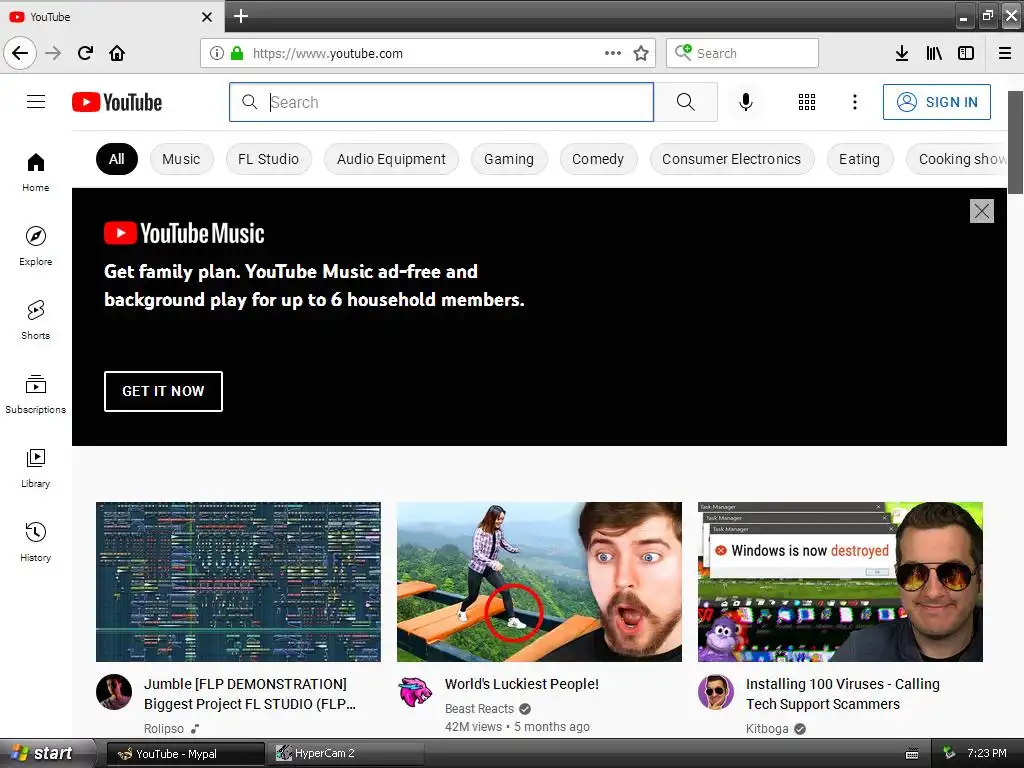This screenshot has height=768, width=1024.
Task: Select the Audio Equipment filter chip
Action: point(391,159)
